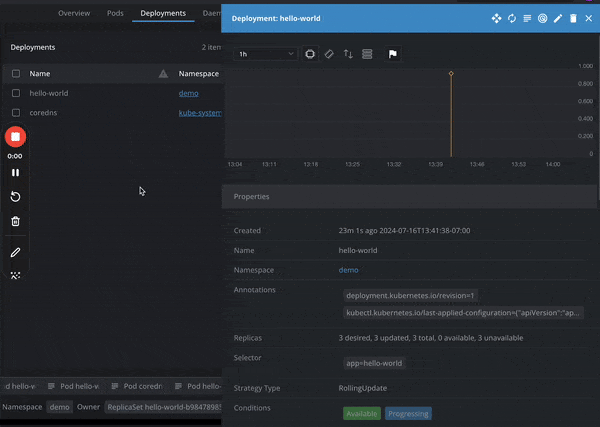Open the demo namespace link in properties

[348, 270]
